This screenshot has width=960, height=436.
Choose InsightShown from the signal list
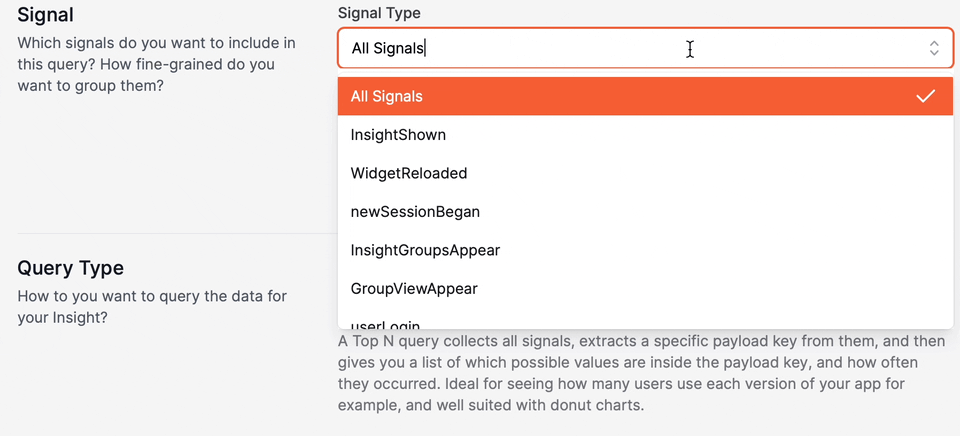point(398,135)
